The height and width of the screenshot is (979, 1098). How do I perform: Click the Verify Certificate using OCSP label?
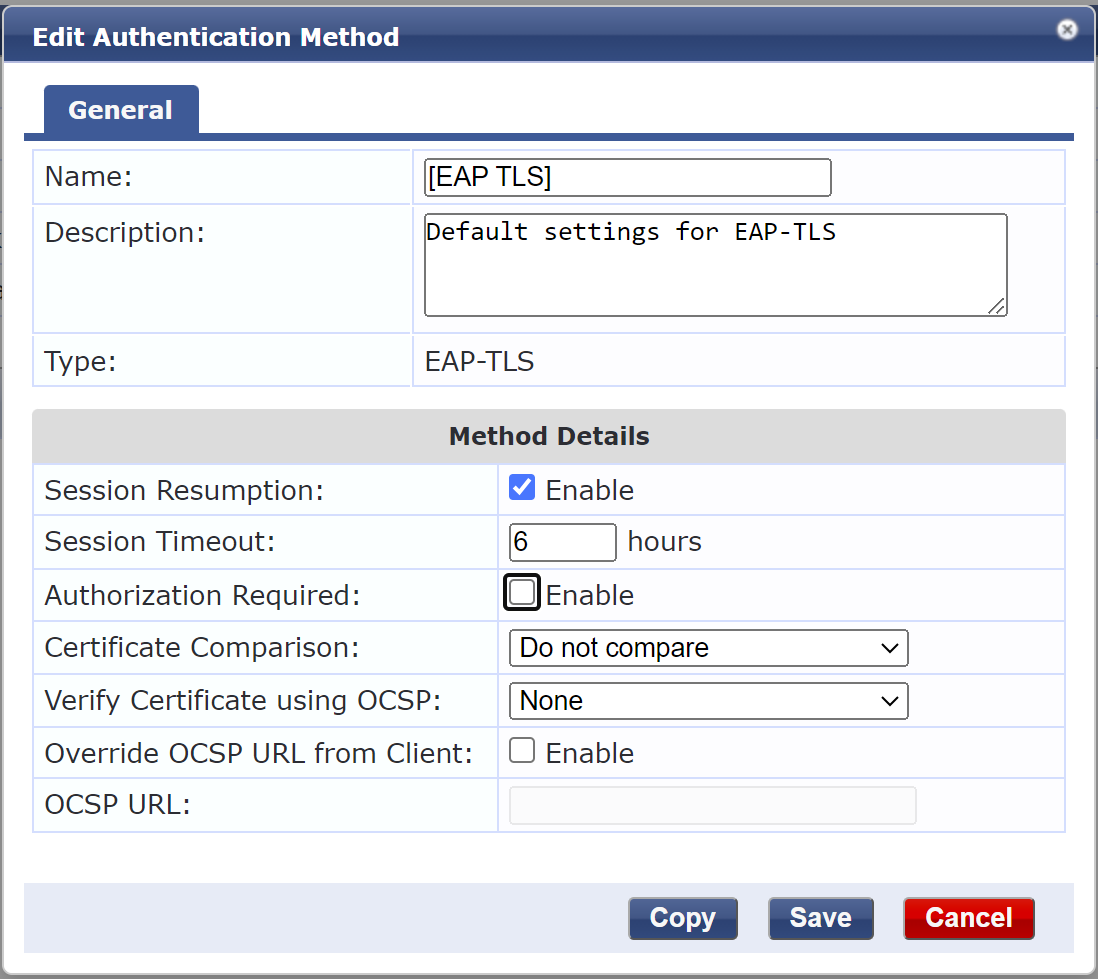(243, 701)
